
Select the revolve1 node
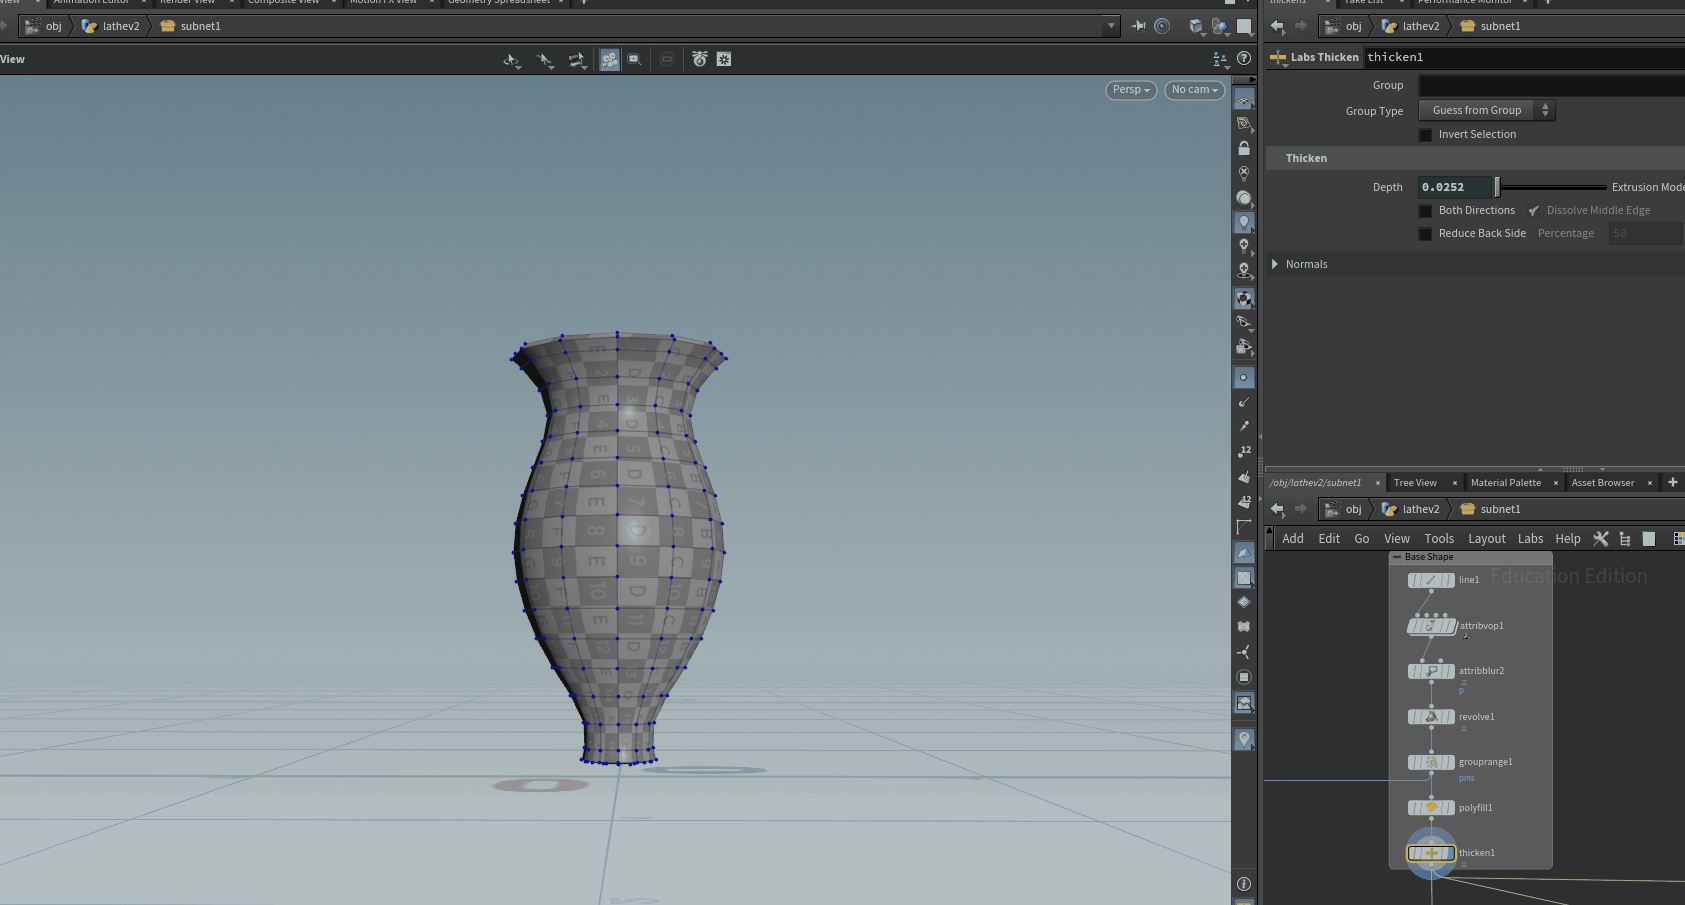click(x=1431, y=717)
